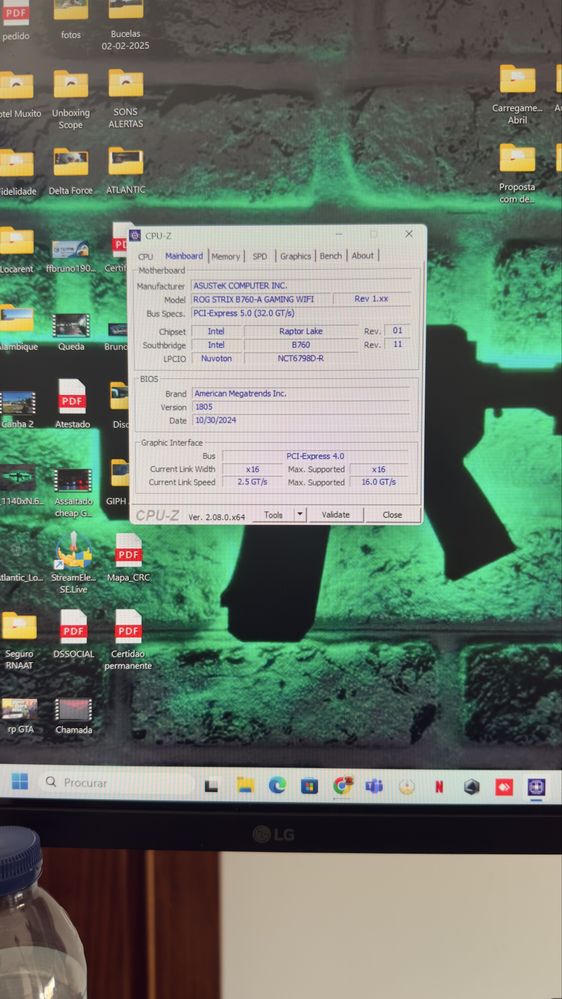Select the pedido PDF file
Screen dimensions: 562x999
(x=16, y=20)
